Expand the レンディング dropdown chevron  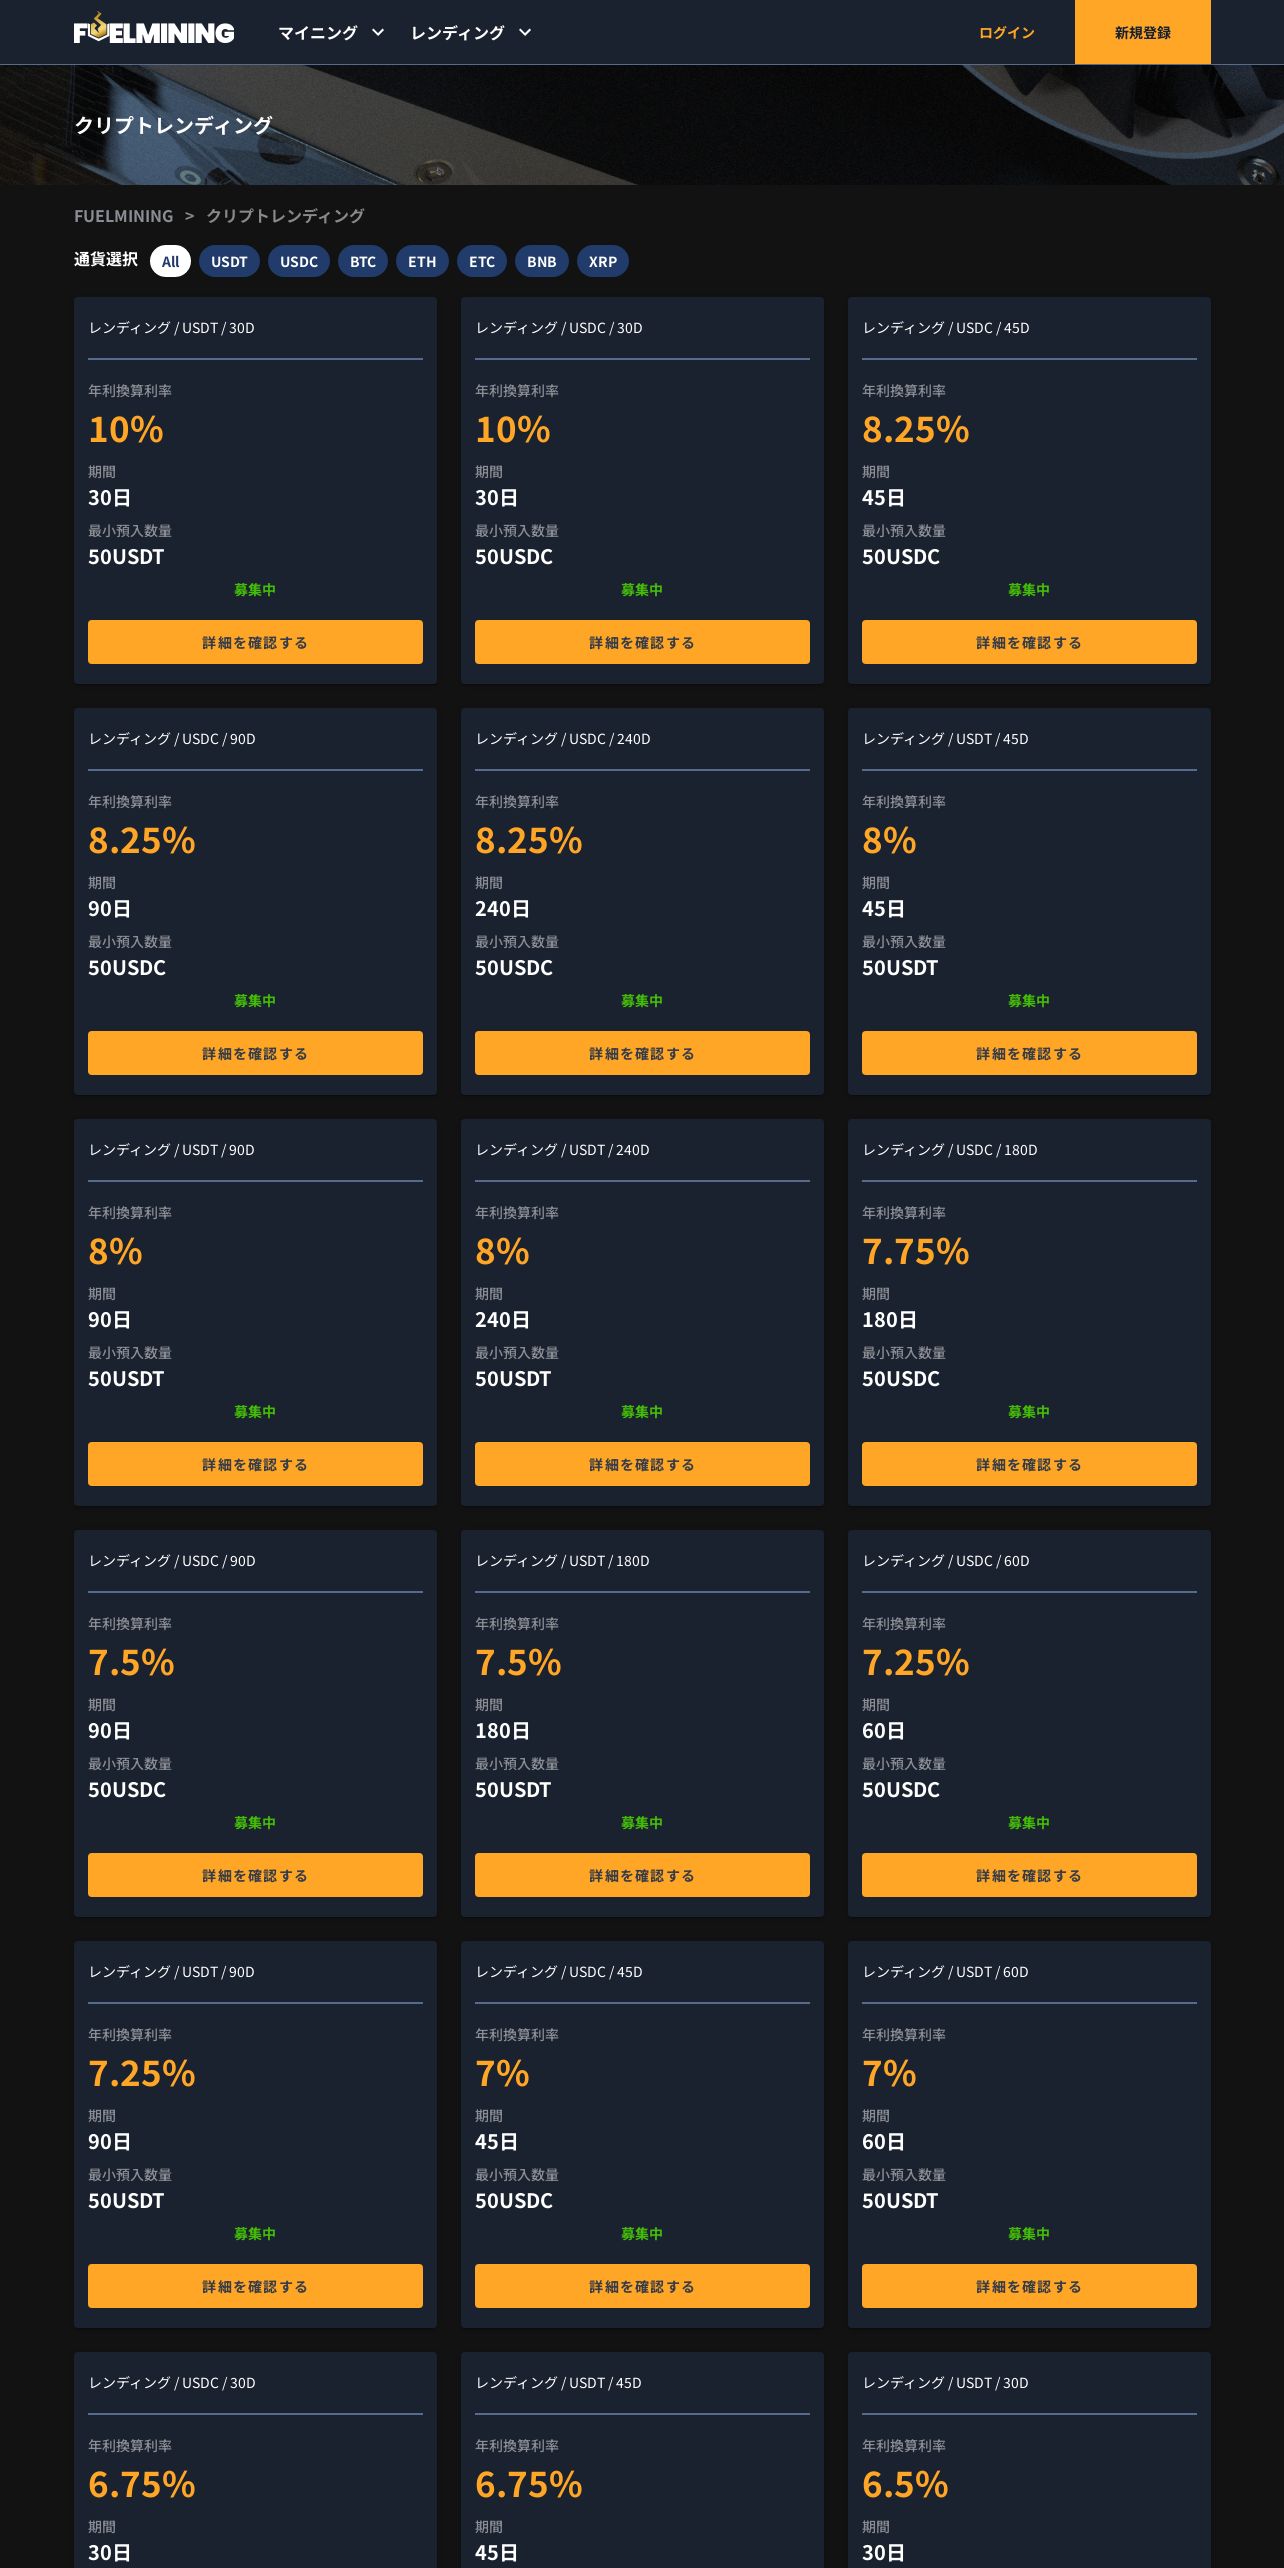coord(525,32)
